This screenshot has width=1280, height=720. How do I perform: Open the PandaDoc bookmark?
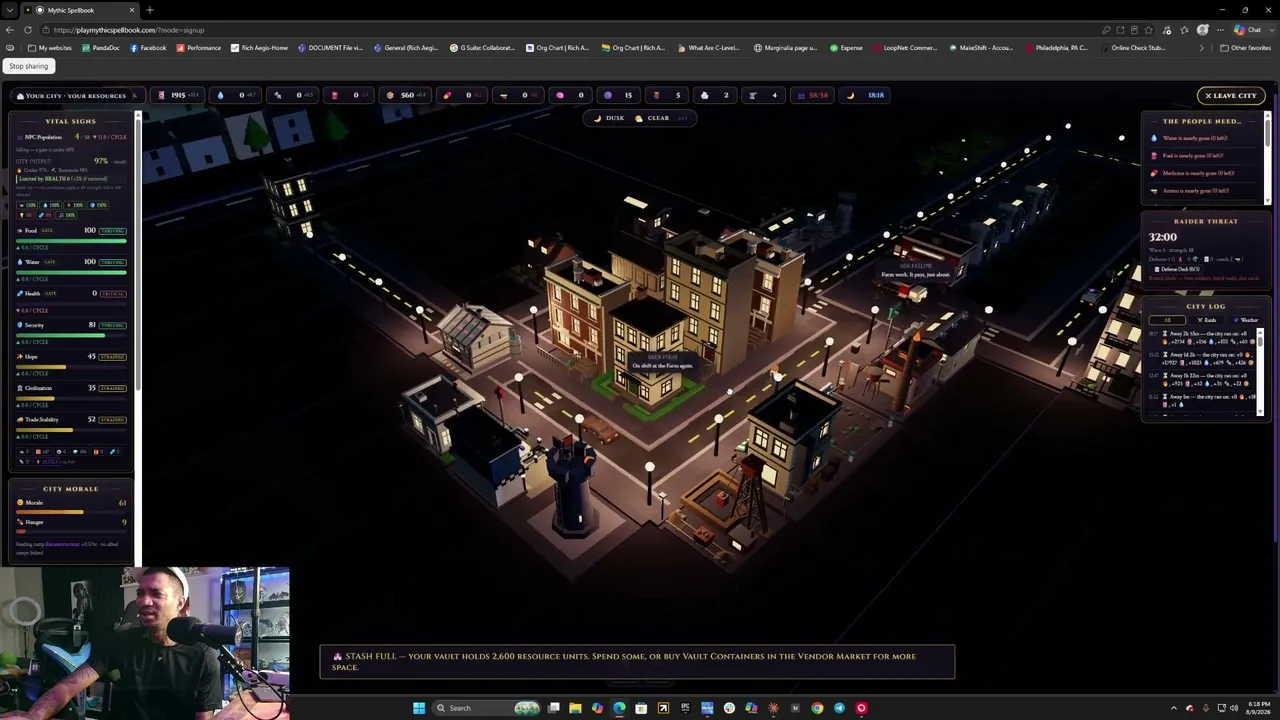tap(101, 48)
